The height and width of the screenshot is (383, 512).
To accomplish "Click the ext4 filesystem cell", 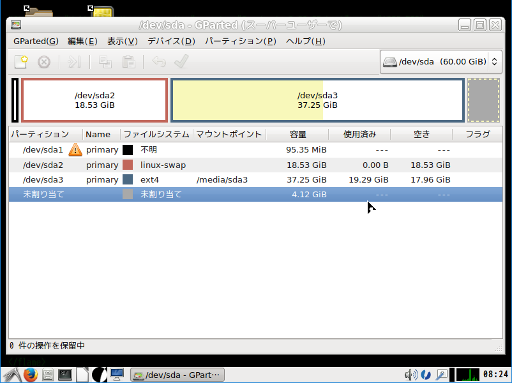I will (149, 180).
